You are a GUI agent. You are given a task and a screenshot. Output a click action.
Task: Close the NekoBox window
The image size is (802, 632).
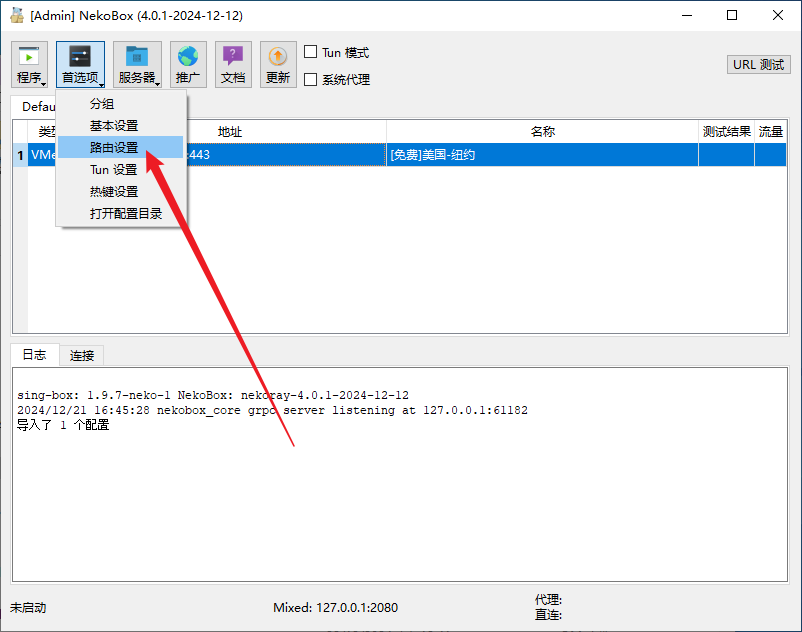(777, 15)
